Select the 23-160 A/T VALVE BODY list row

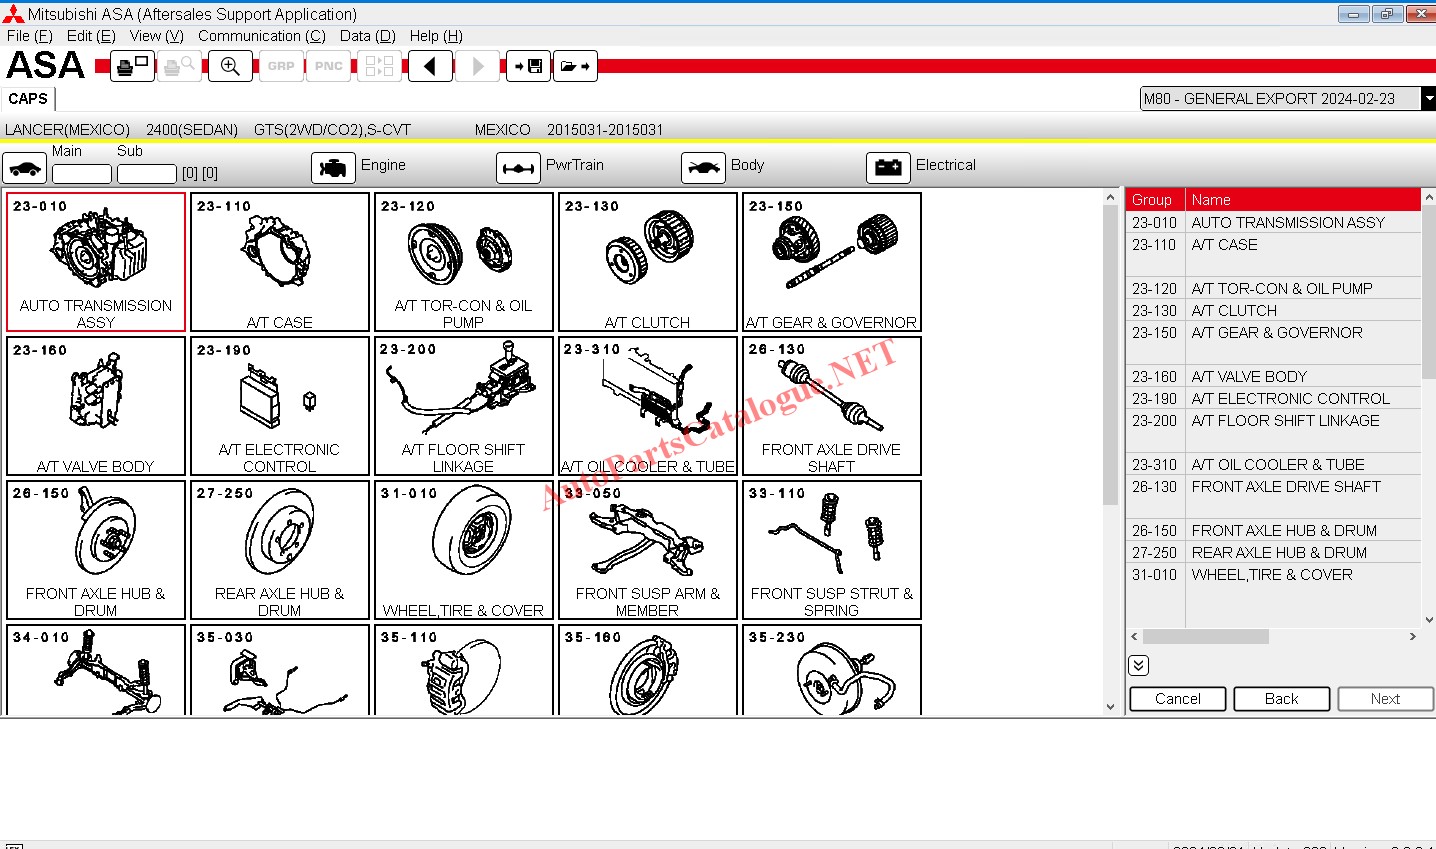pos(1273,377)
